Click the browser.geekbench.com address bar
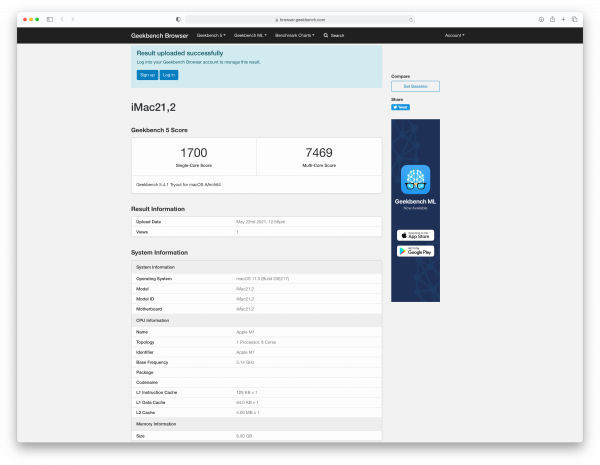The image size is (600, 465). click(x=300, y=20)
